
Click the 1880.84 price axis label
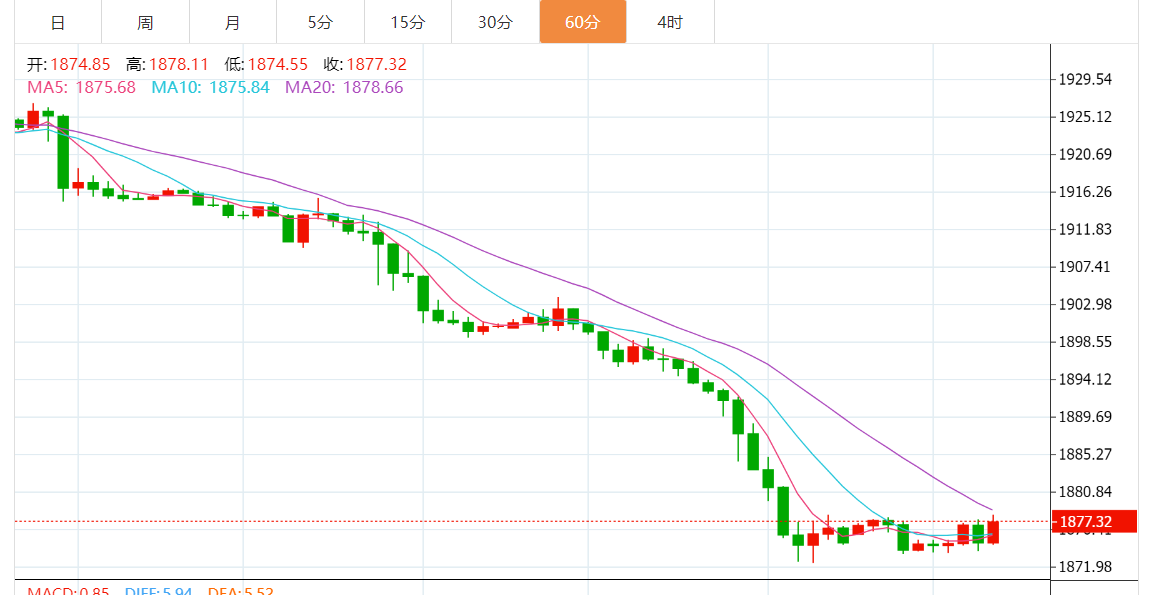pos(1085,492)
